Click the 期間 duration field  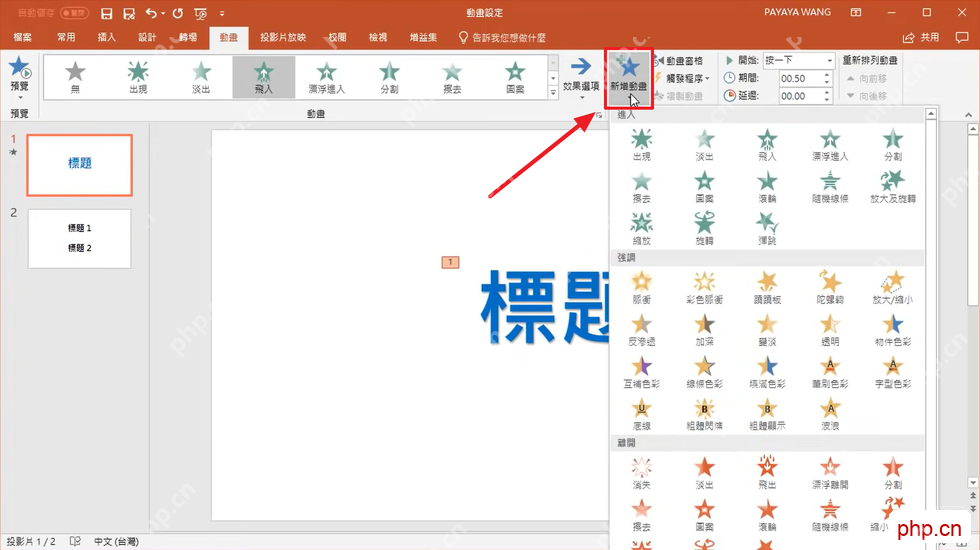(799, 78)
